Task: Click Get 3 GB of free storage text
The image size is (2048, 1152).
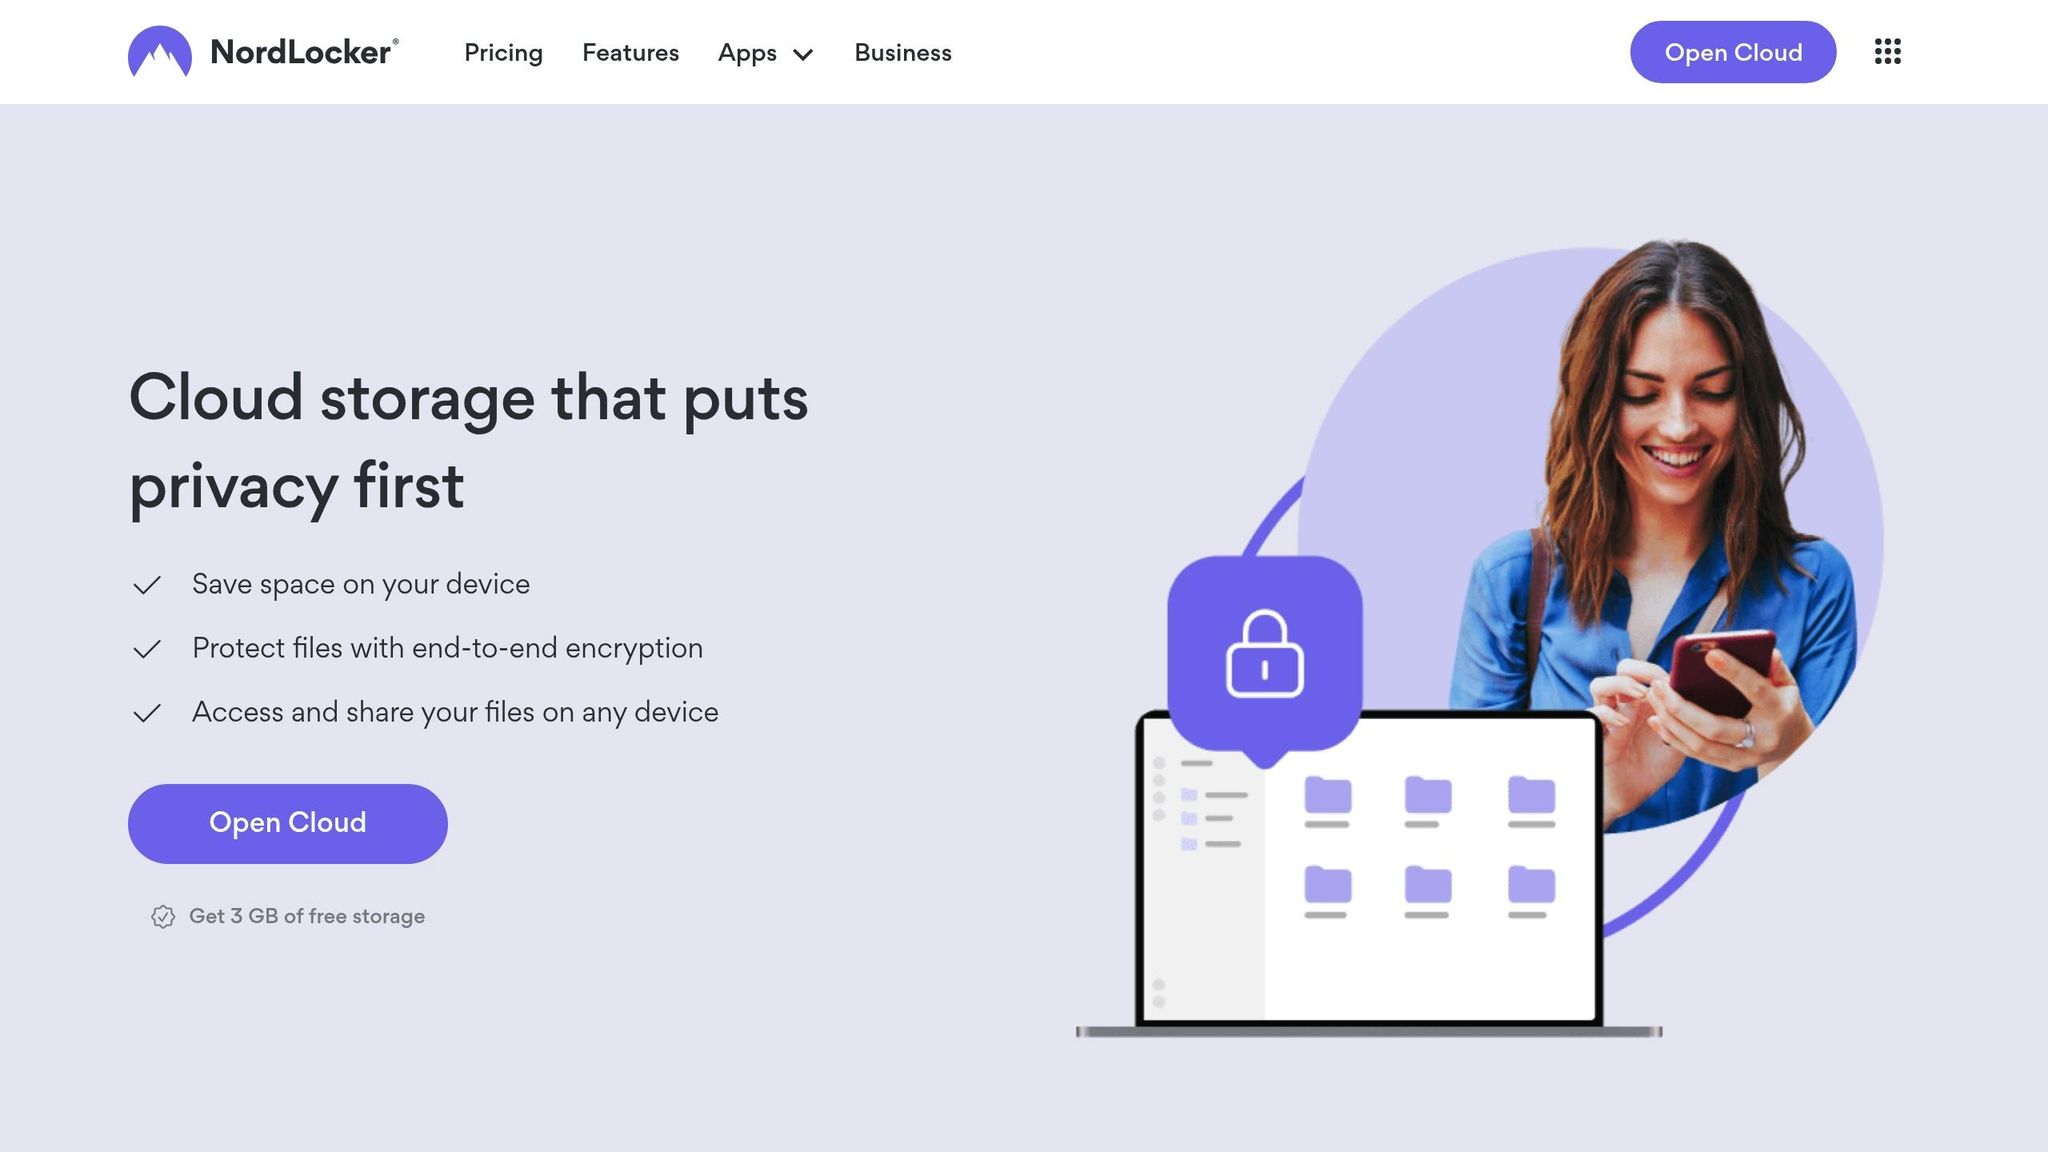Action: point(306,916)
